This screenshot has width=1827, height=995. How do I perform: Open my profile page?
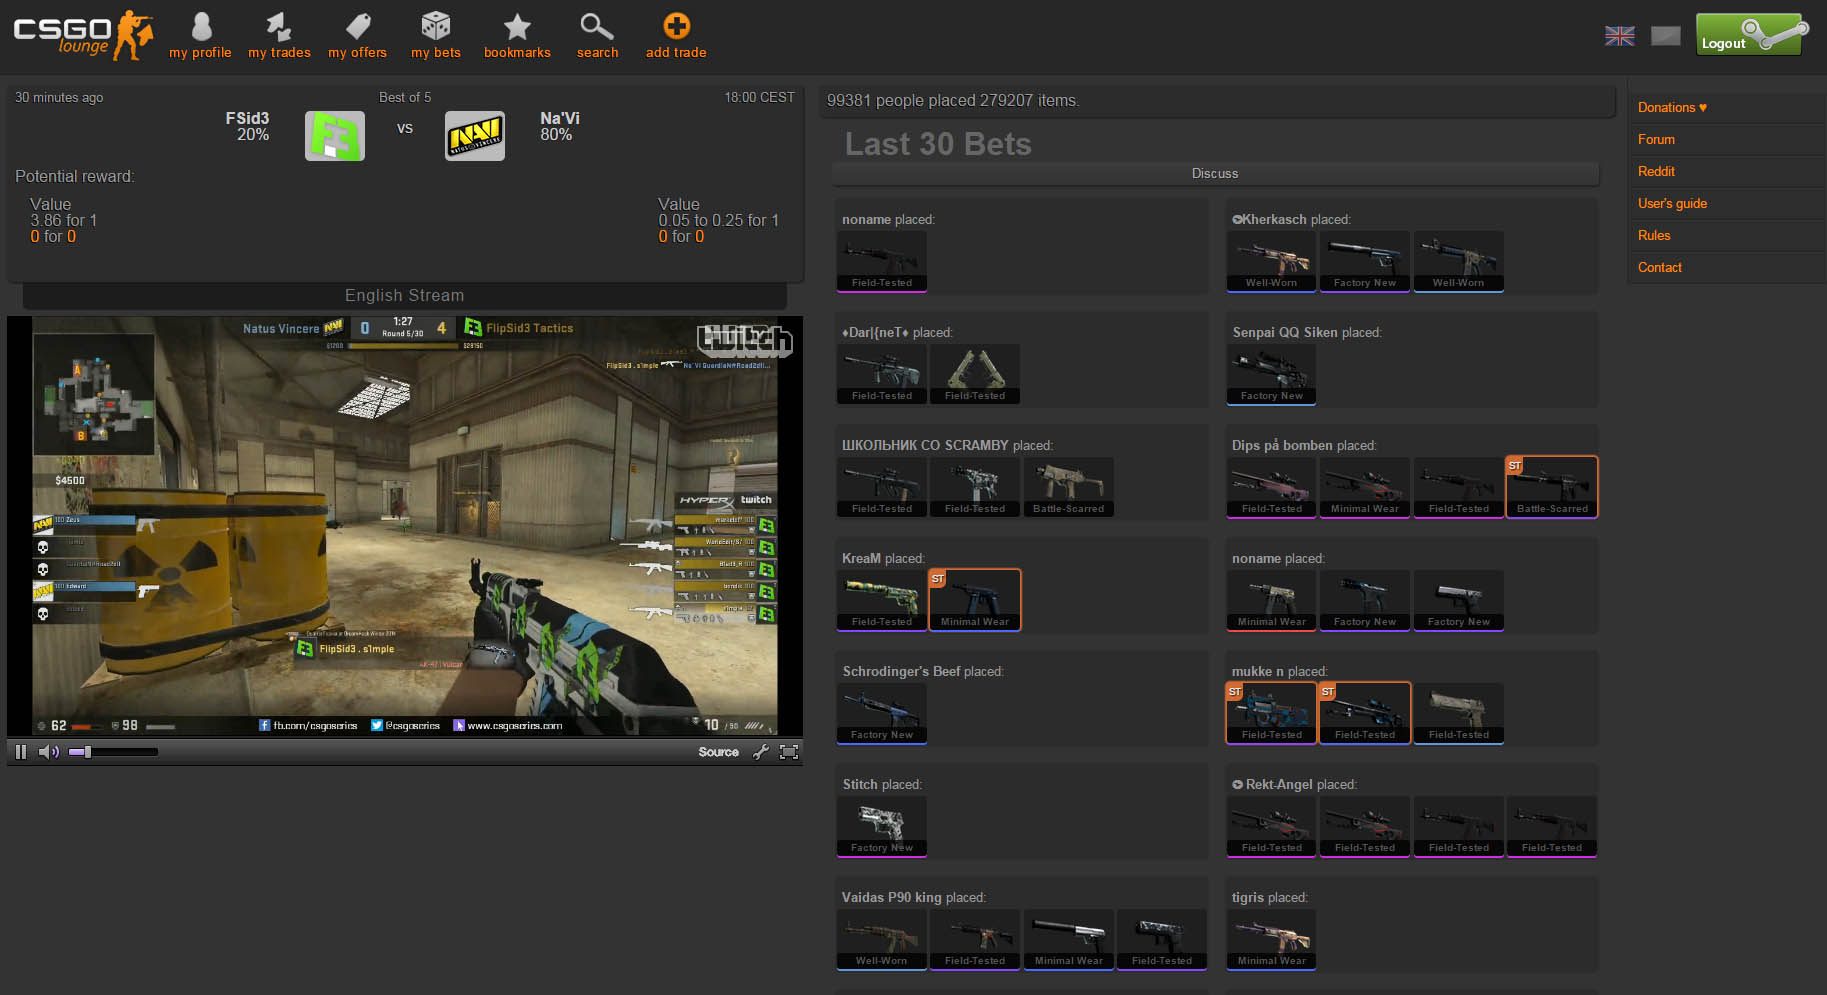pos(200,36)
